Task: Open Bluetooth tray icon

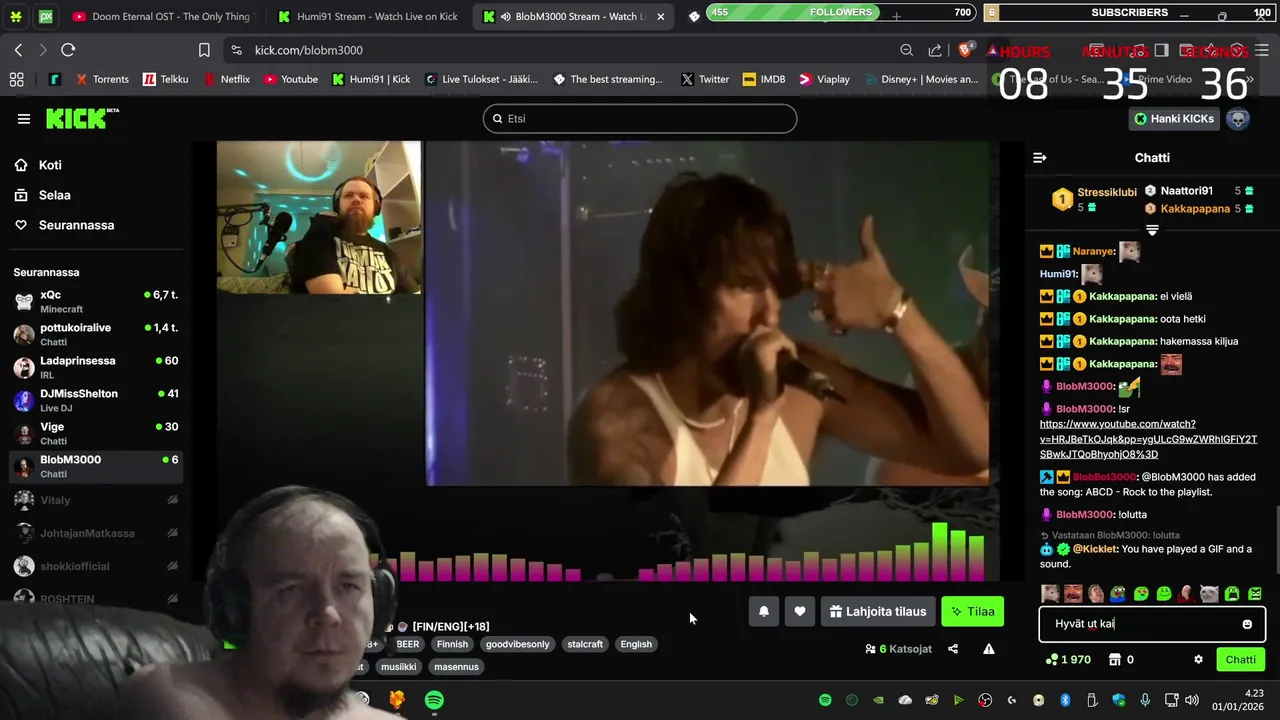Action: pyautogui.click(x=1065, y=700)
